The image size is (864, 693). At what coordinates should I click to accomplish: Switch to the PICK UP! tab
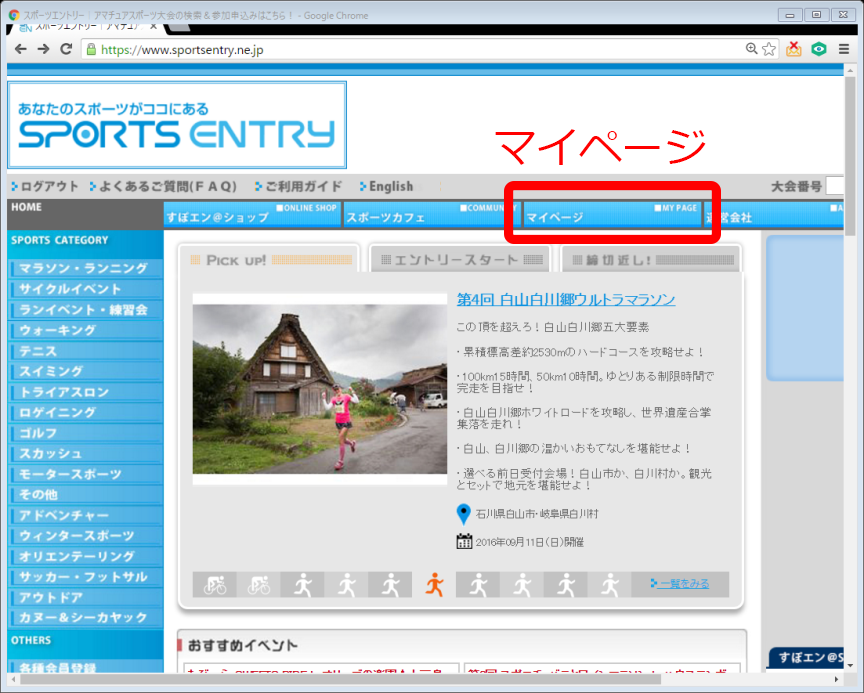coord(269,259)
